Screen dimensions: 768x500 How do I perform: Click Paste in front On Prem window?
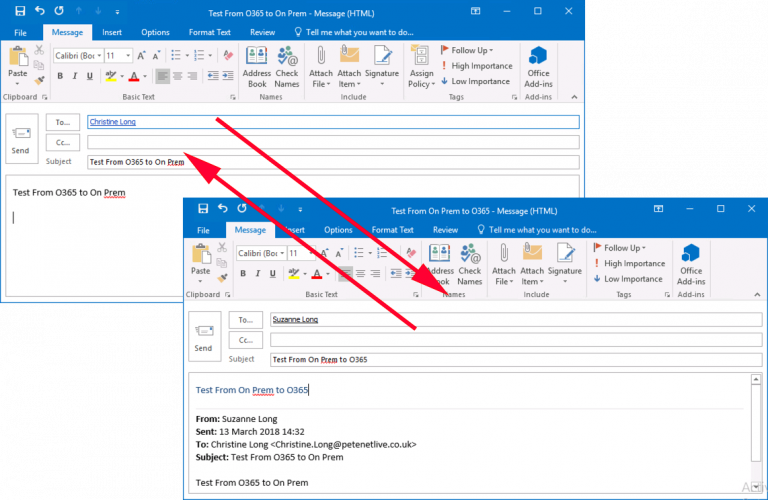coord(200,263)
